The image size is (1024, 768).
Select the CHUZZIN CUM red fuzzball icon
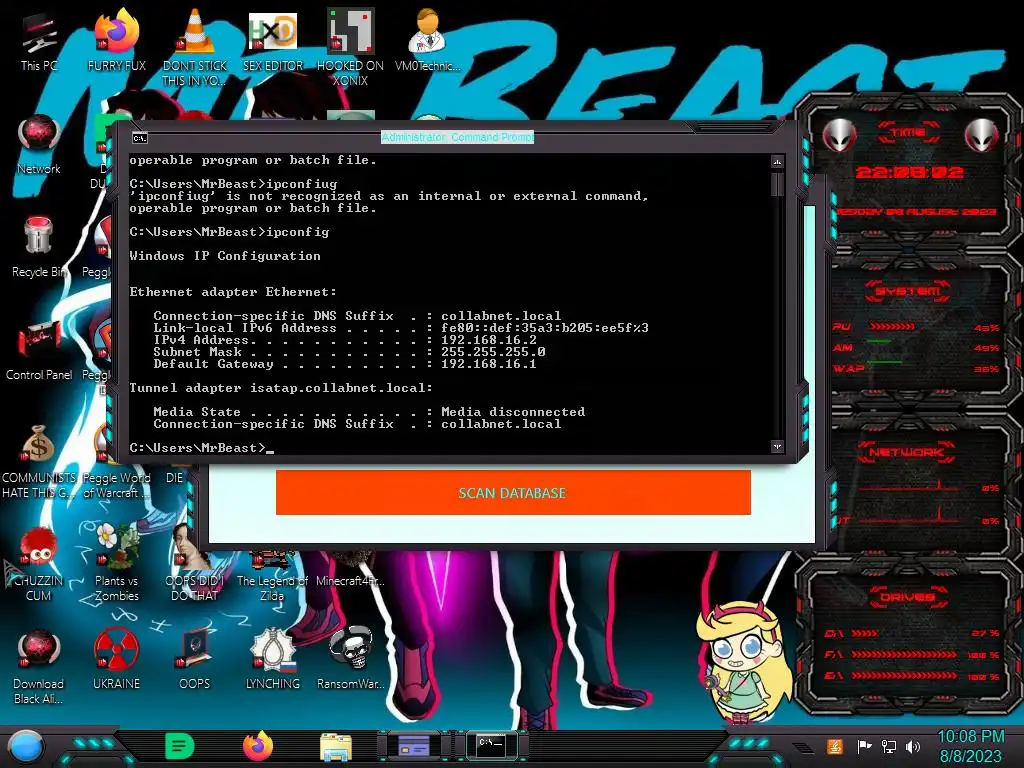click(x=39, y=564)
